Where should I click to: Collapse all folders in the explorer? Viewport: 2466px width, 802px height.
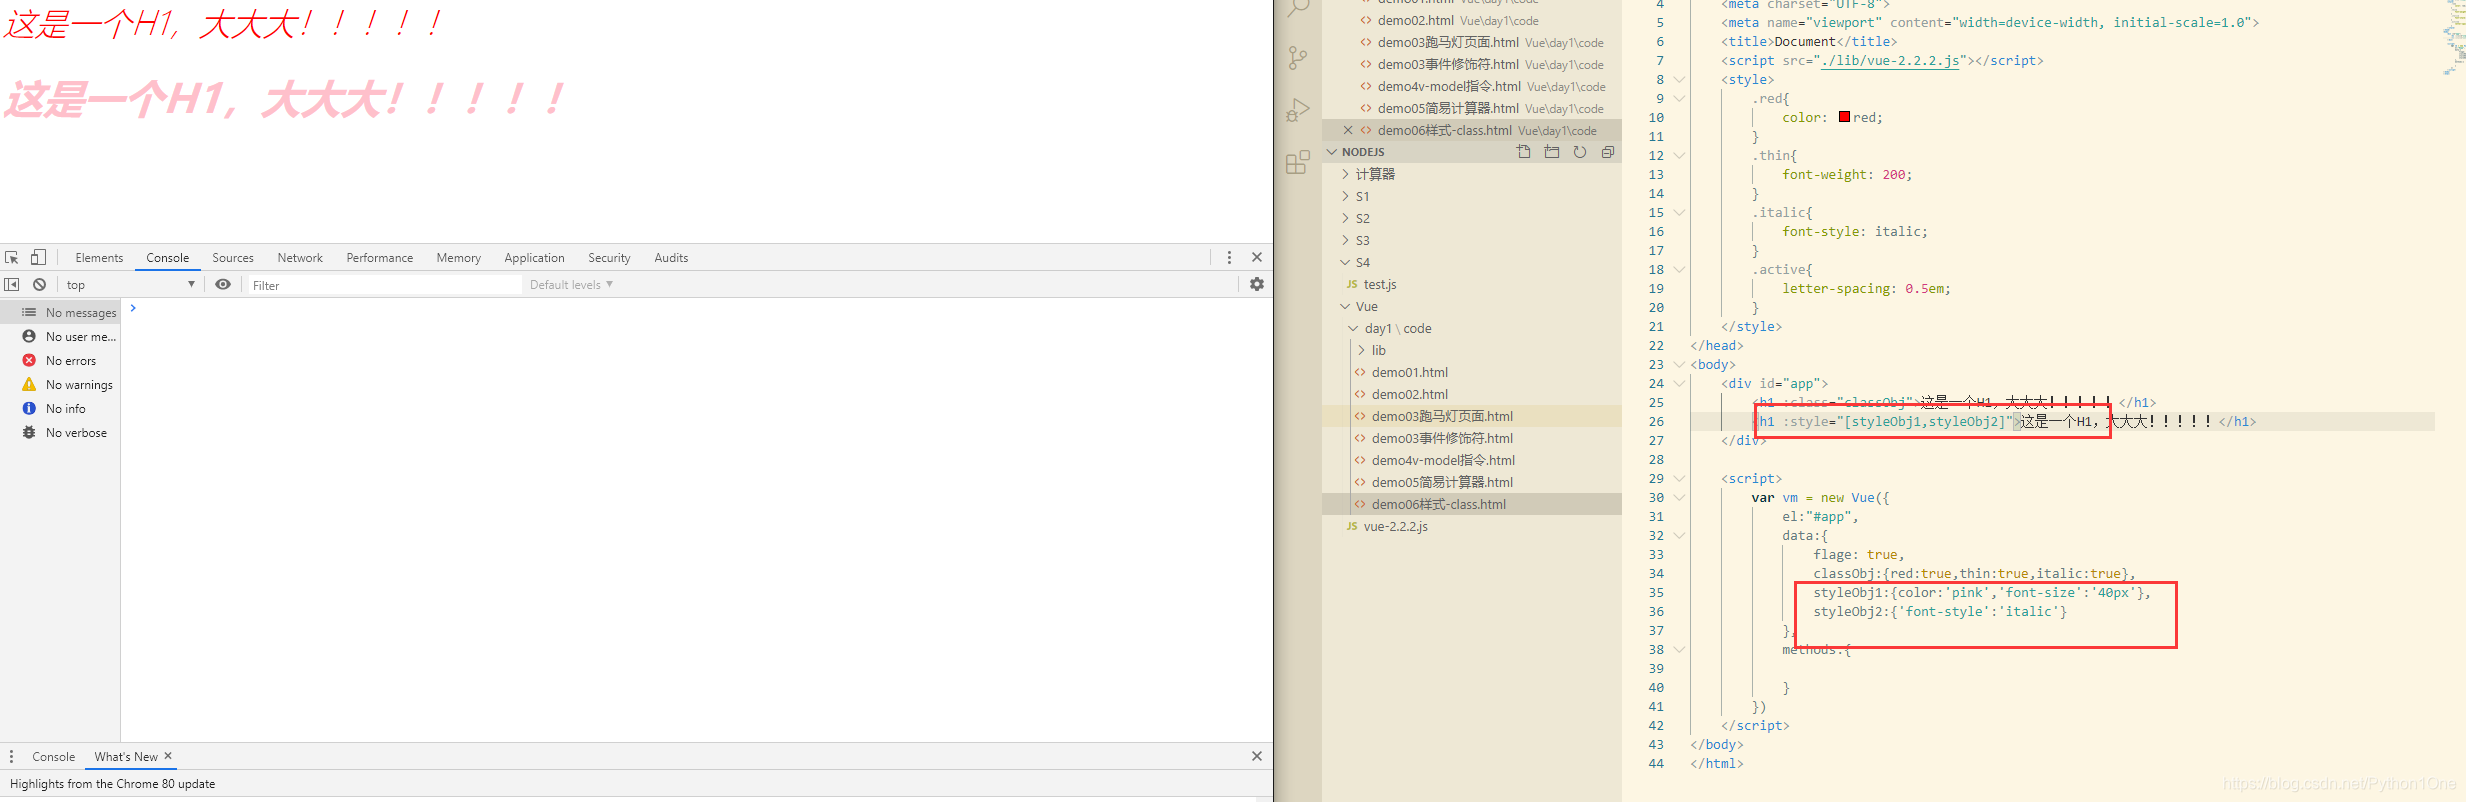[x=1607, y=152]
